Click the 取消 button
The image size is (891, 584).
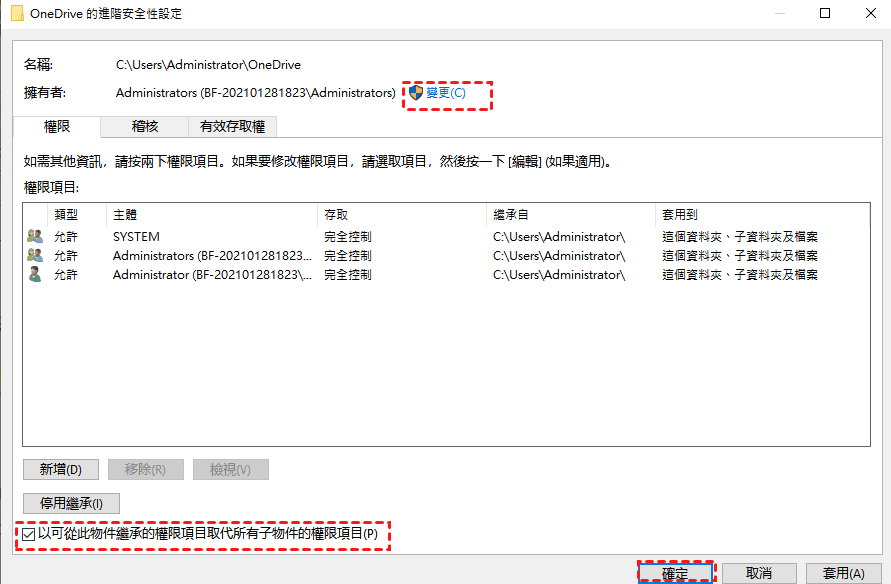[759, 573]
